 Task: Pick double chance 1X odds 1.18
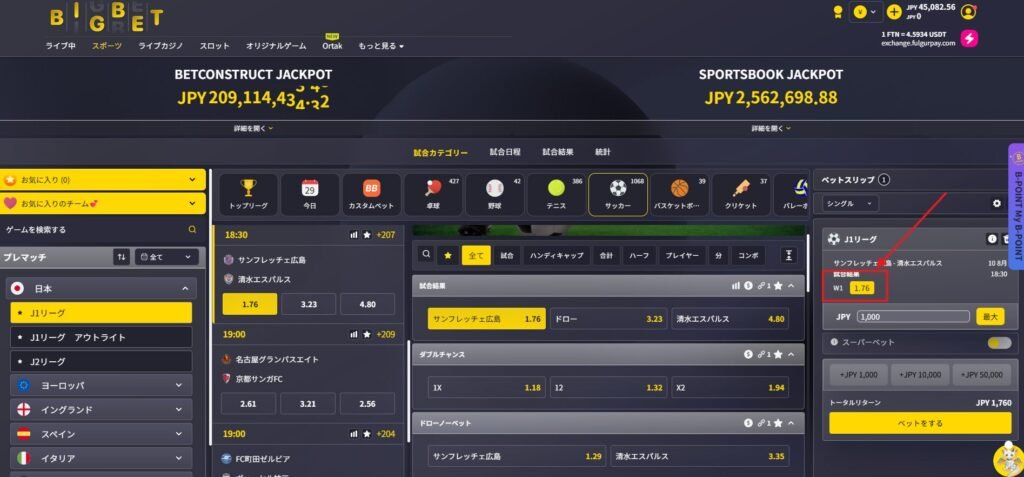[487, 387]
